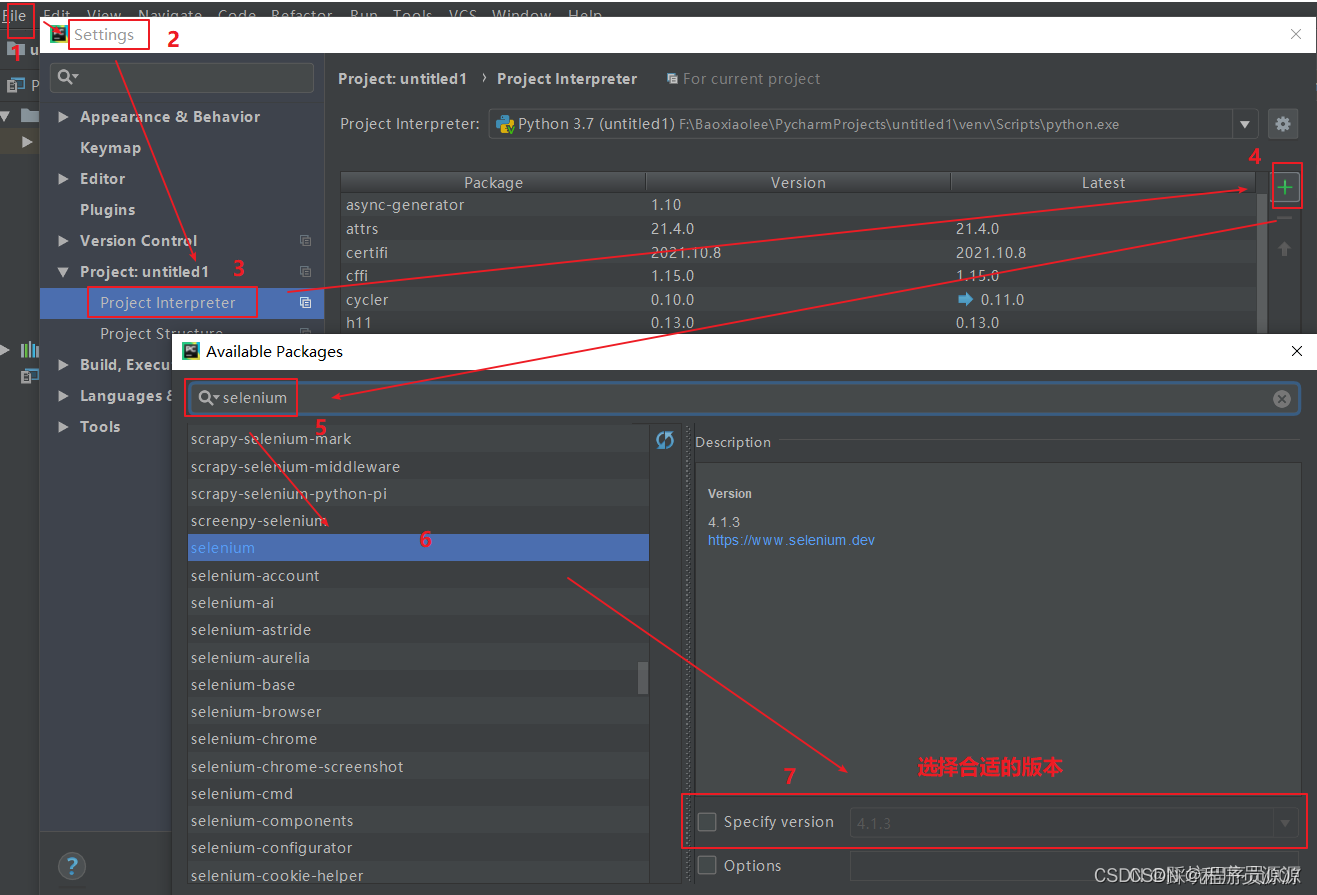Select certifi installed package row

(798, 253)
